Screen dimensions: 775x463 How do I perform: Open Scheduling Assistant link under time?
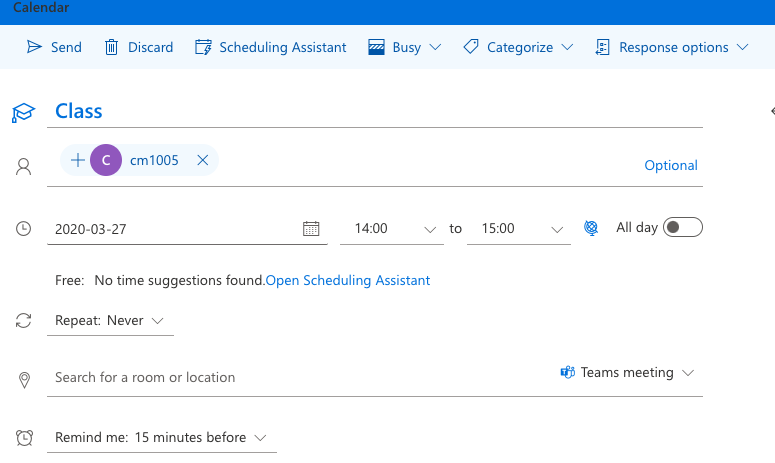[348, 281]
